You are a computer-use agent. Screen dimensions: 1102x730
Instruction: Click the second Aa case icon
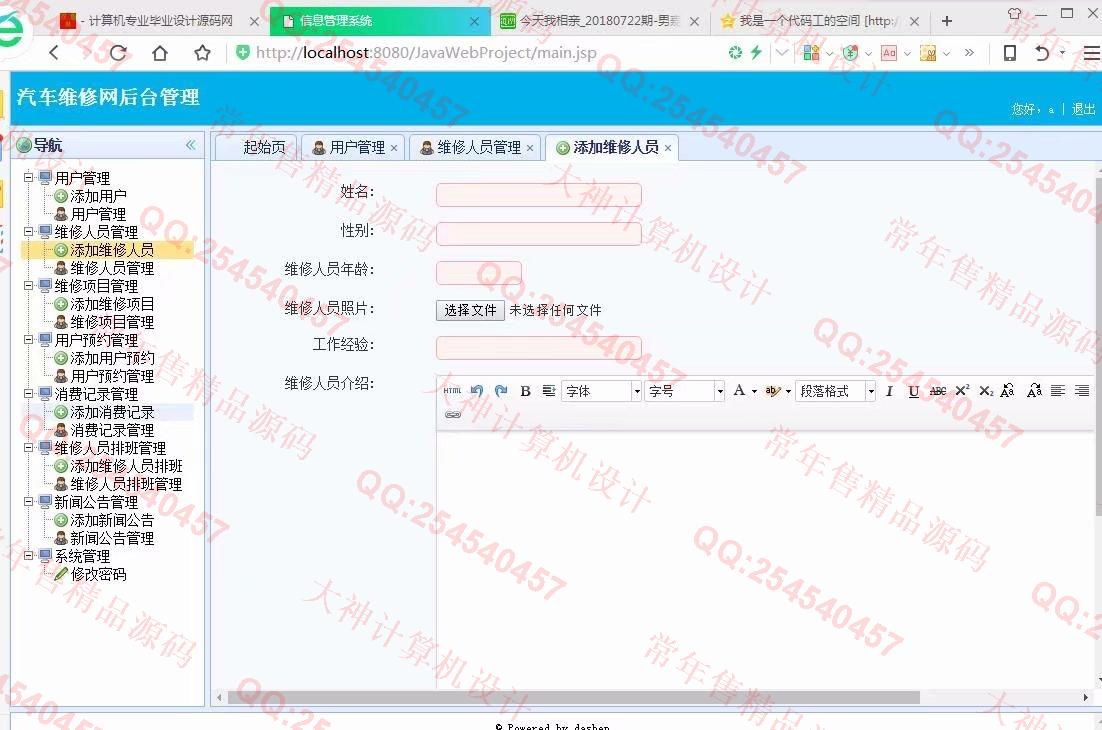[1034, 391]
